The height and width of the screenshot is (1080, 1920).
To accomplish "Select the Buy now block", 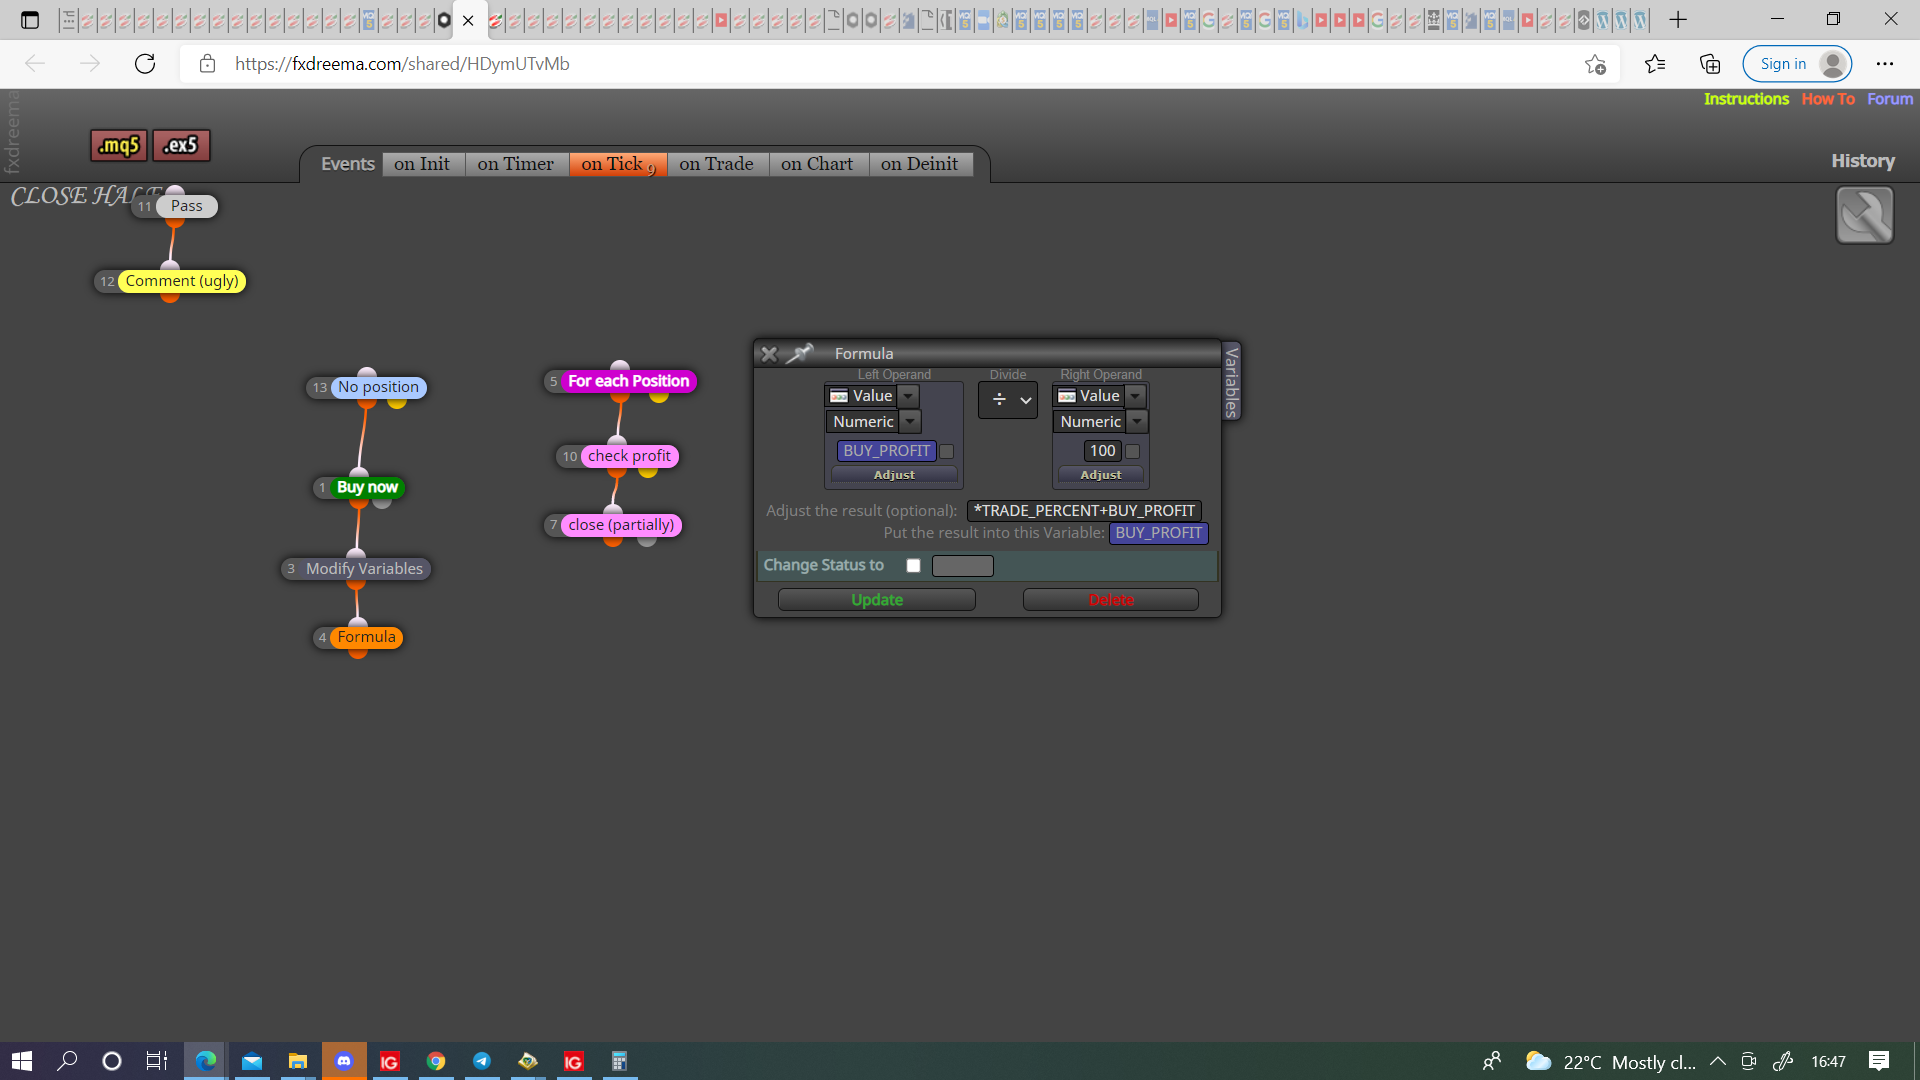I will (367, 487).
